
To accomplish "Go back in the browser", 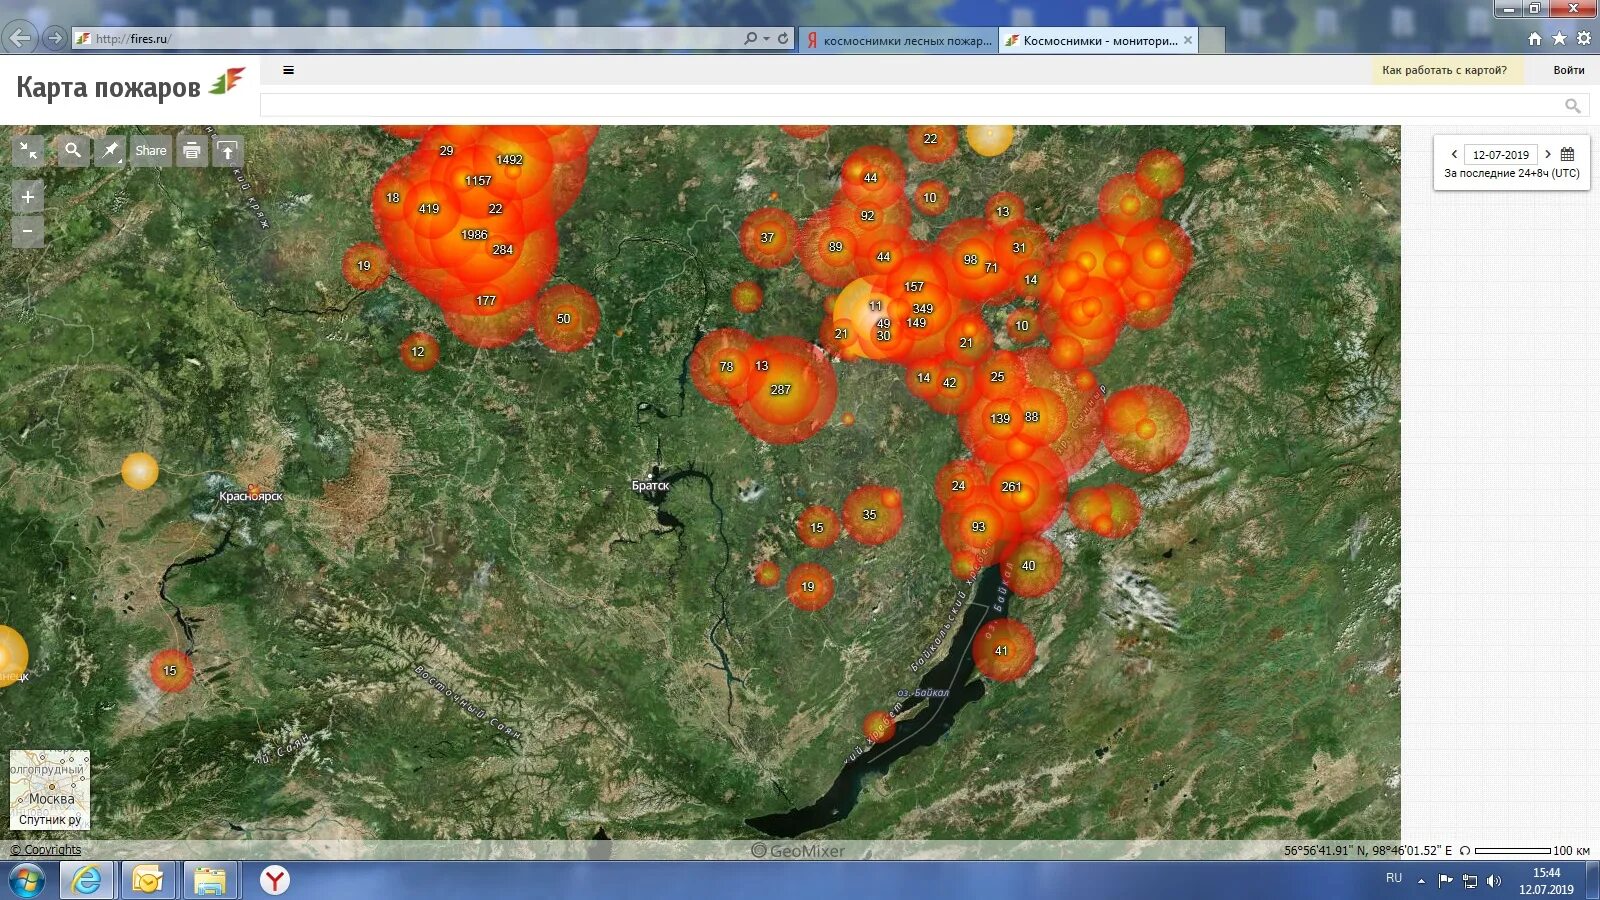I will coord(19,38).
